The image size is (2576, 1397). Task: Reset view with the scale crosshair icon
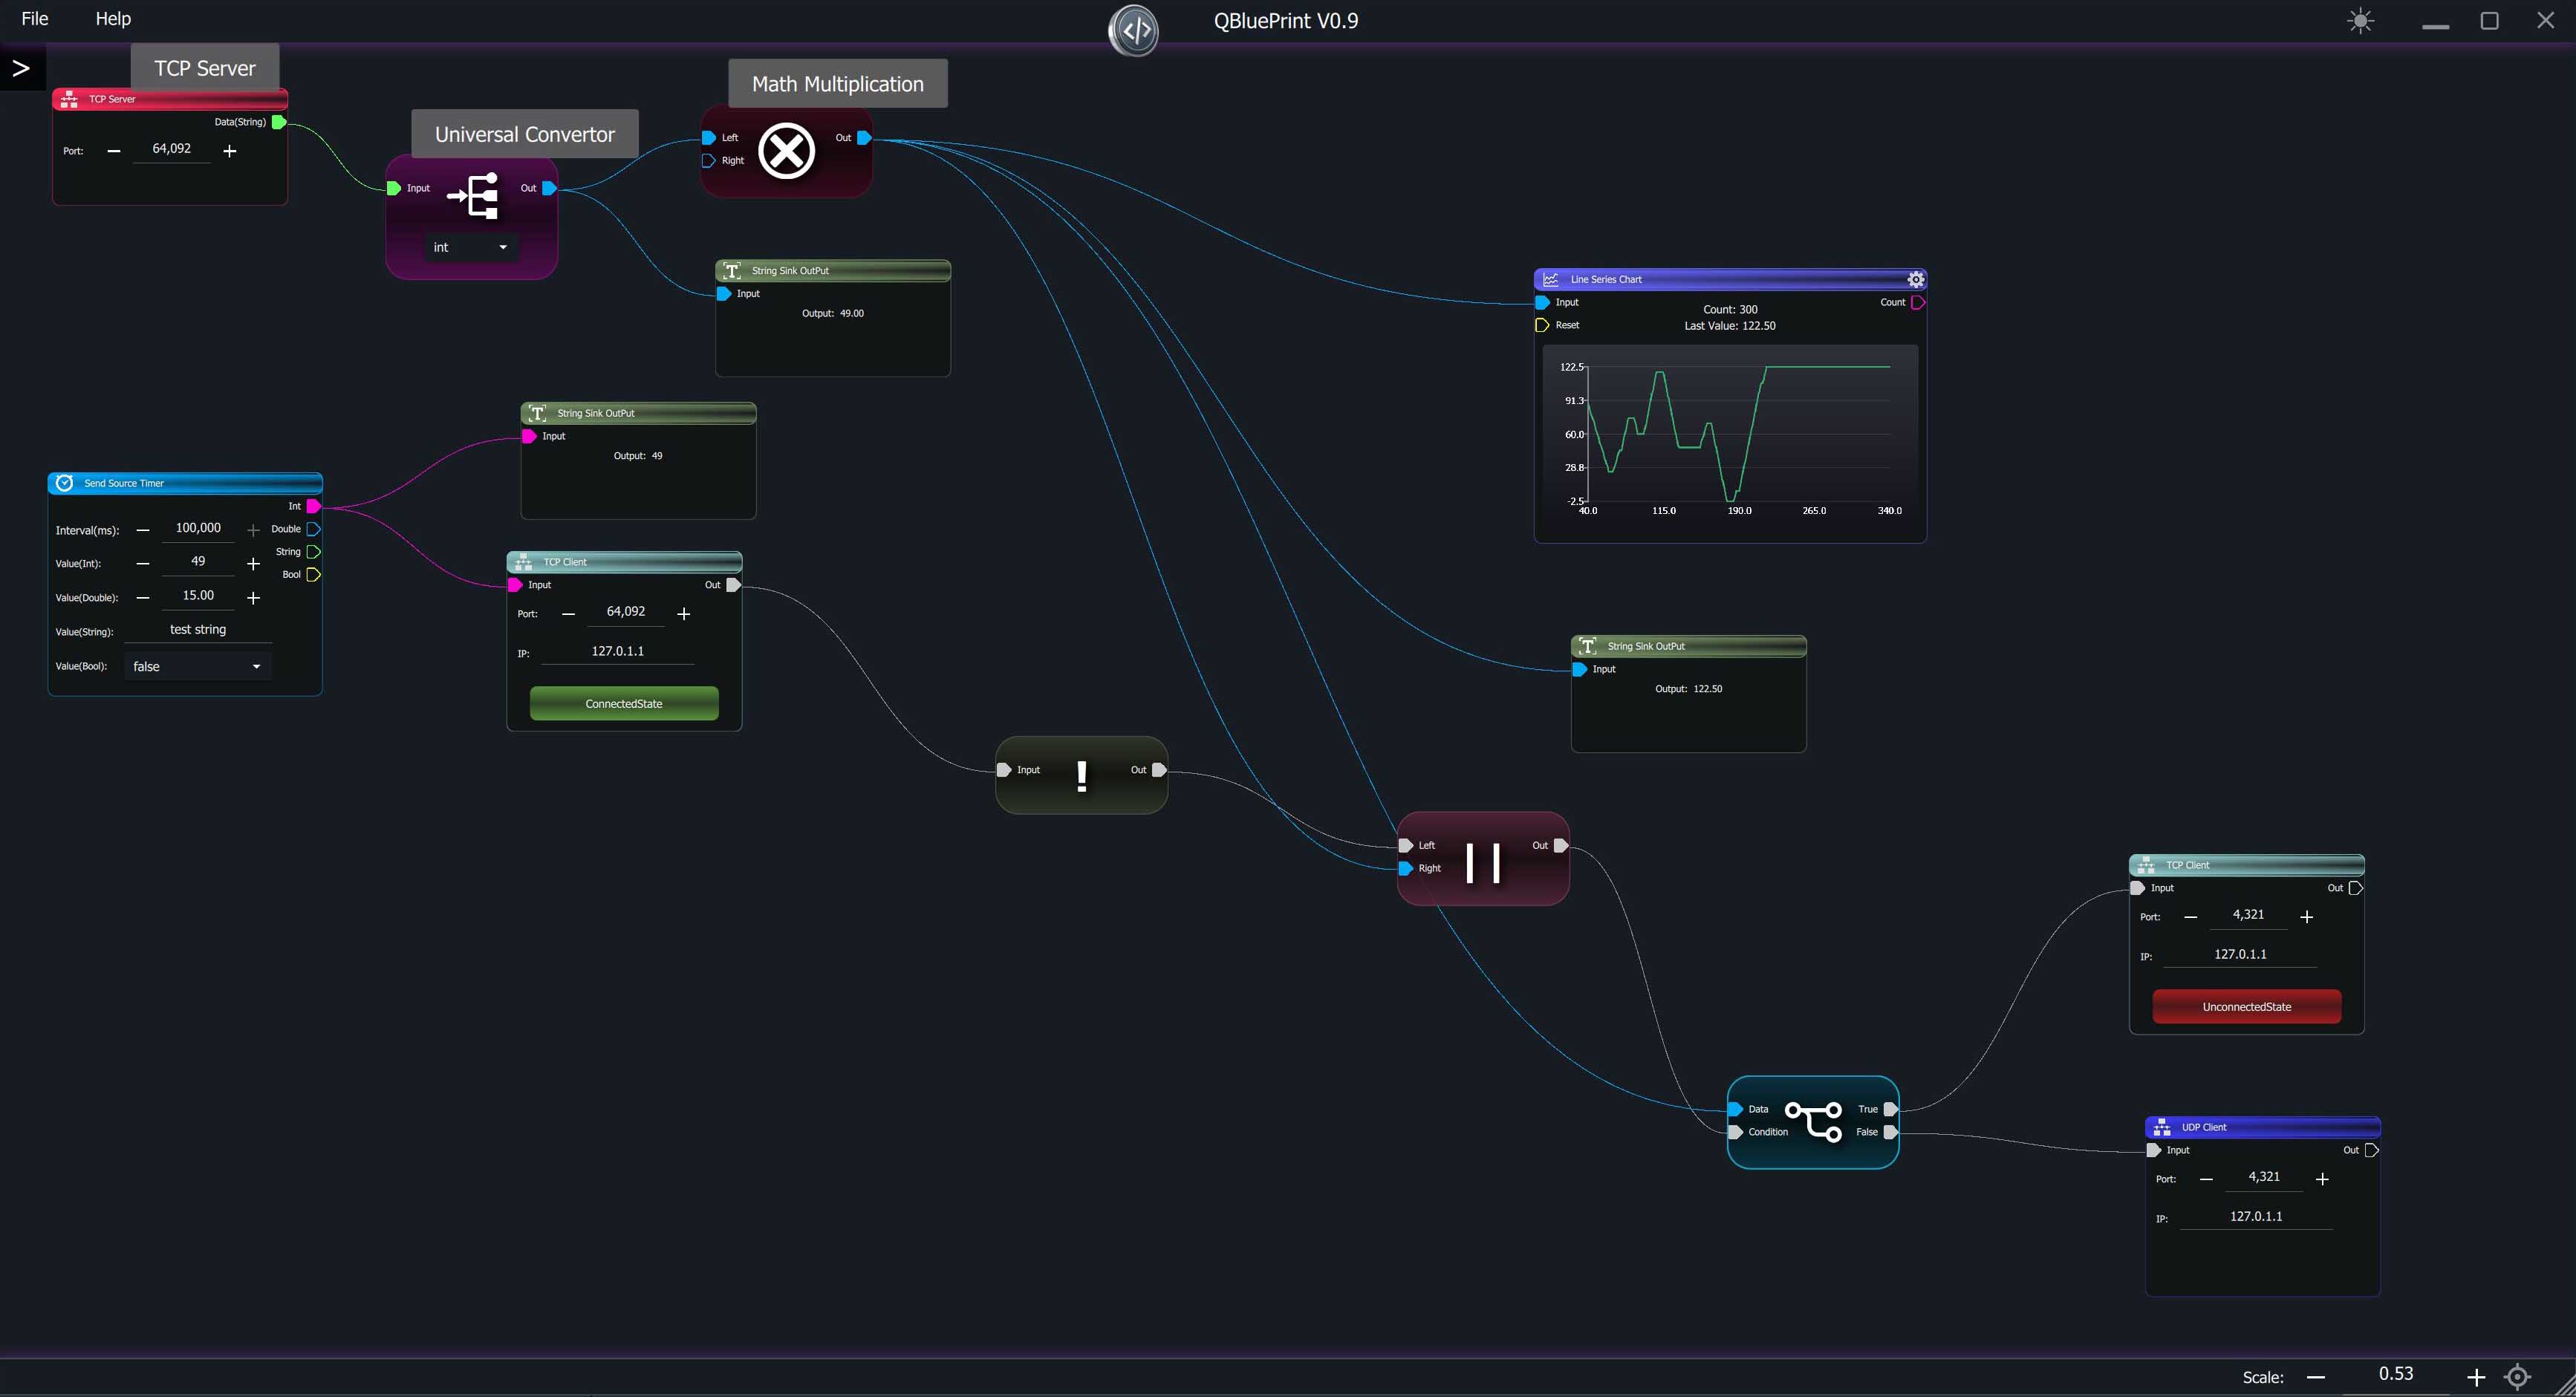(x=2517, y=1377)
